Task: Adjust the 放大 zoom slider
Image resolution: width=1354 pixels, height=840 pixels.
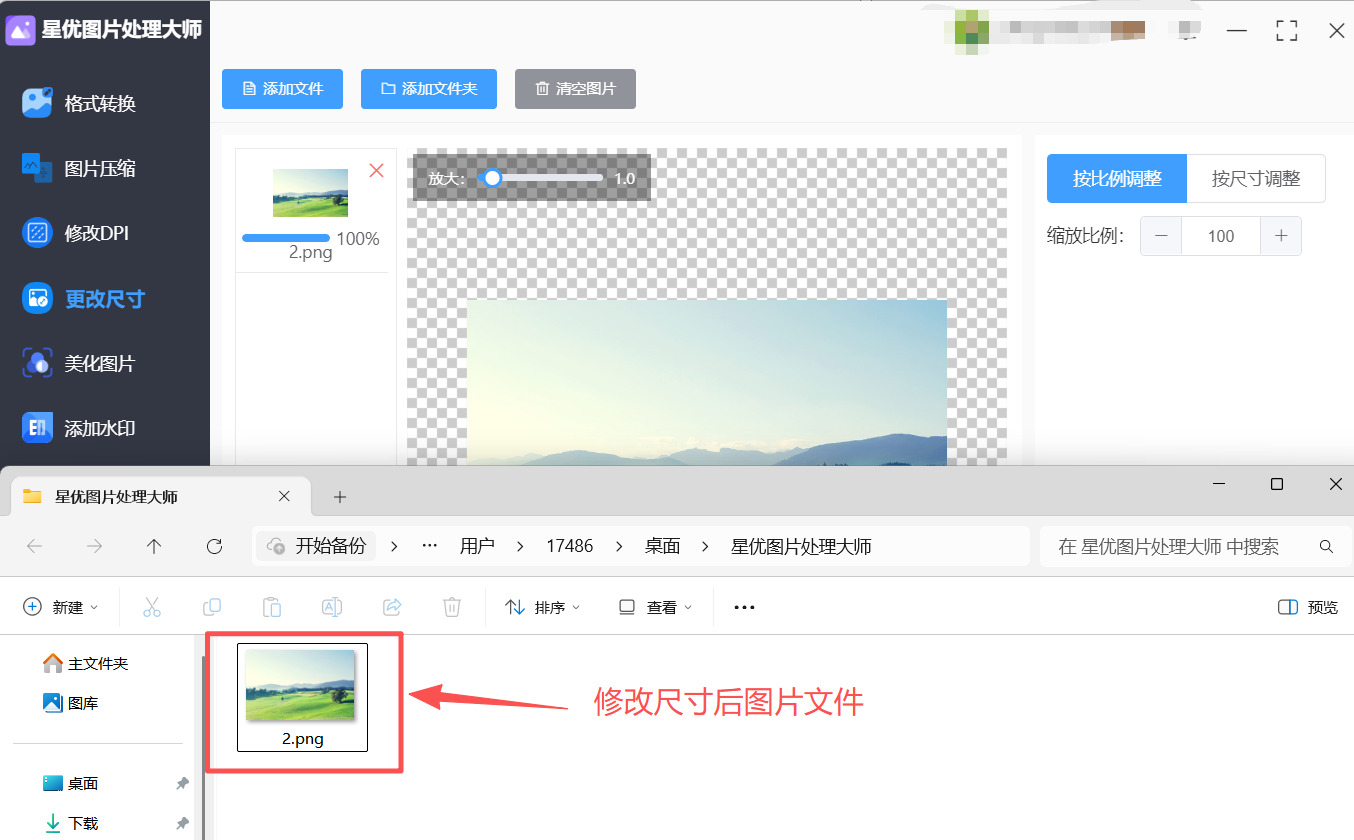Action: click(492, 177)
